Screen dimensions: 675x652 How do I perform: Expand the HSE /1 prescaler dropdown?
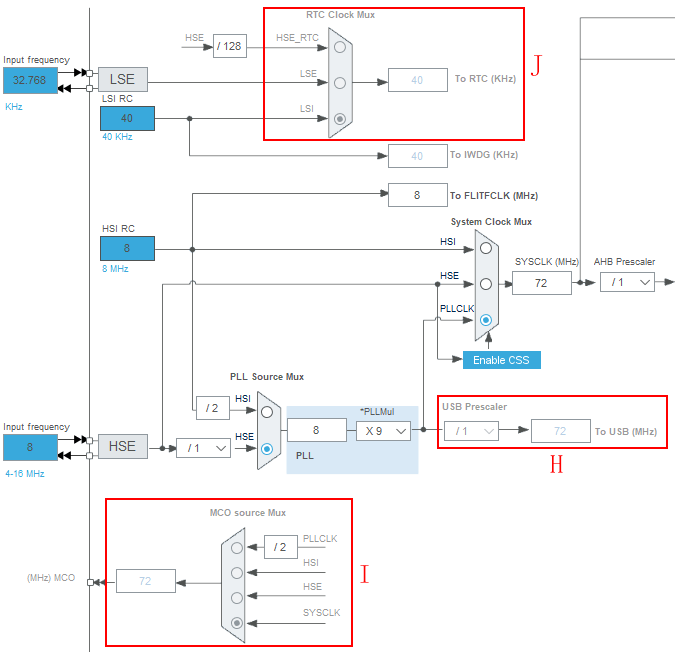[x=203, y=448]
